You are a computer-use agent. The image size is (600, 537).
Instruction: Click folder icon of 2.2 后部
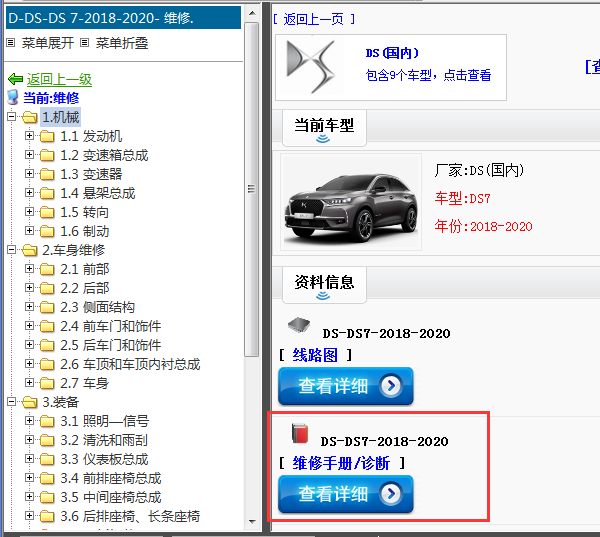pos(47,288)
